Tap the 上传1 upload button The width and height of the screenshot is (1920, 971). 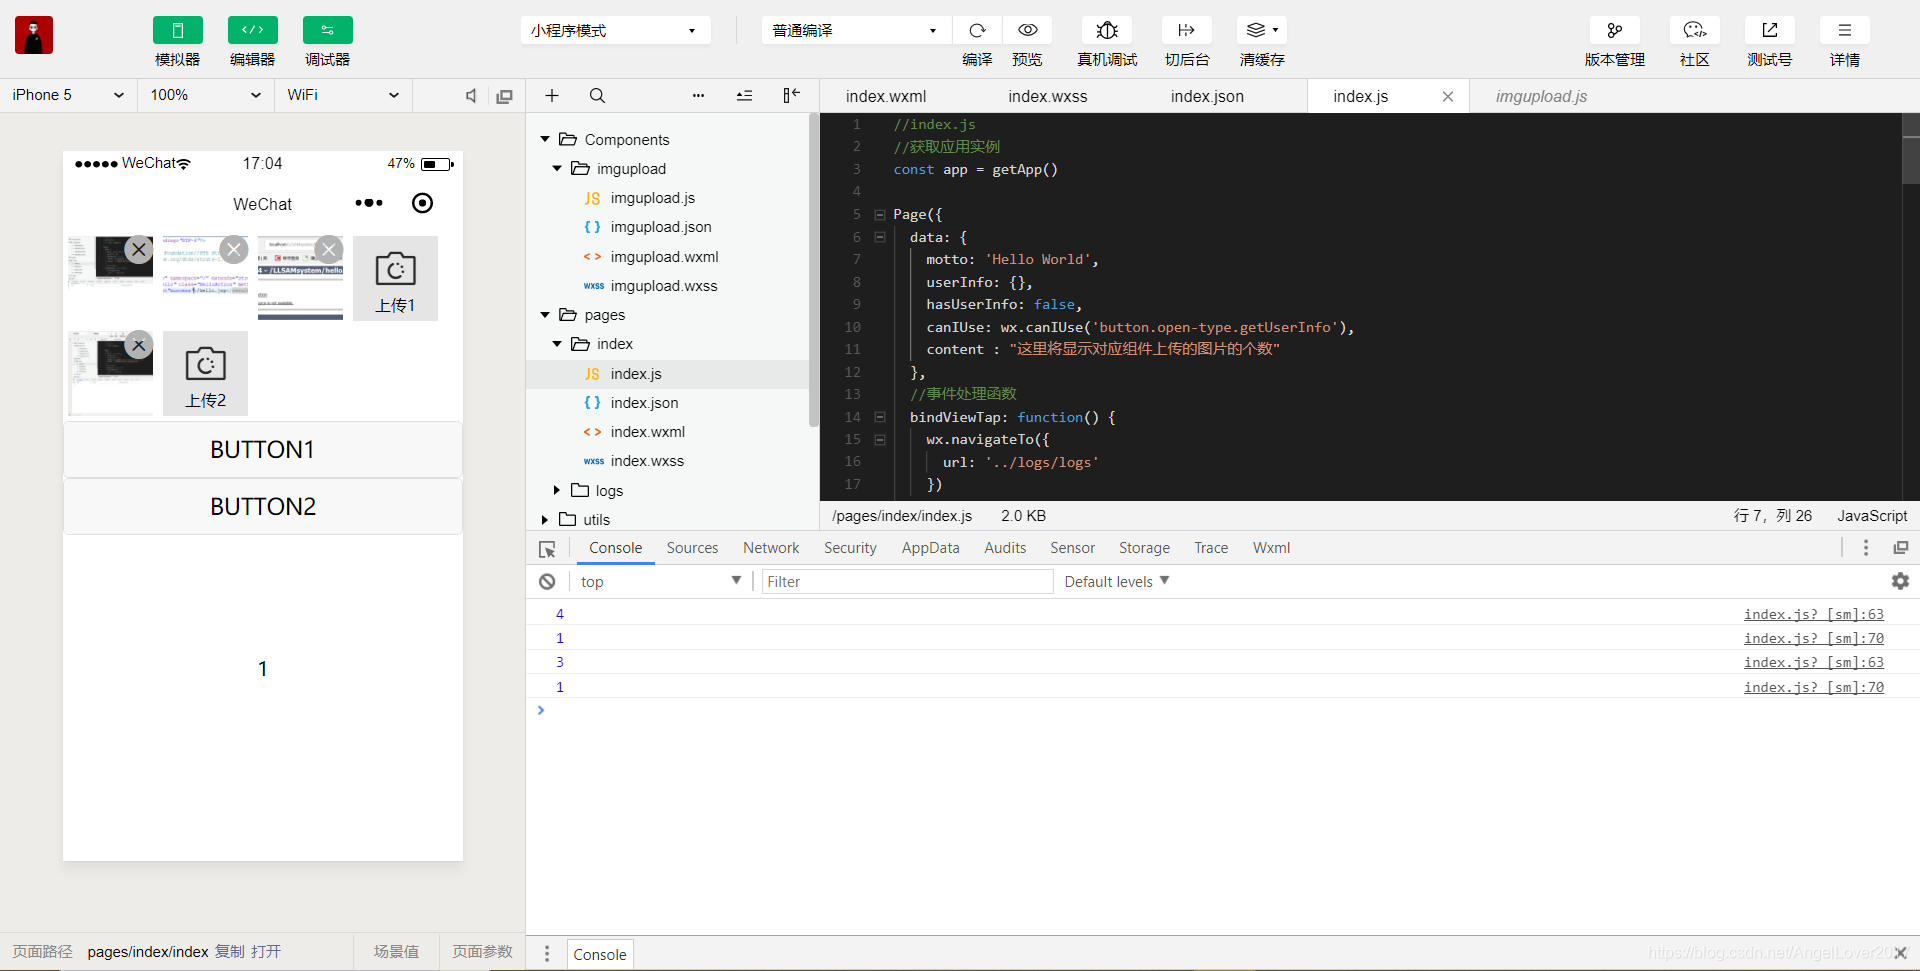395,279
